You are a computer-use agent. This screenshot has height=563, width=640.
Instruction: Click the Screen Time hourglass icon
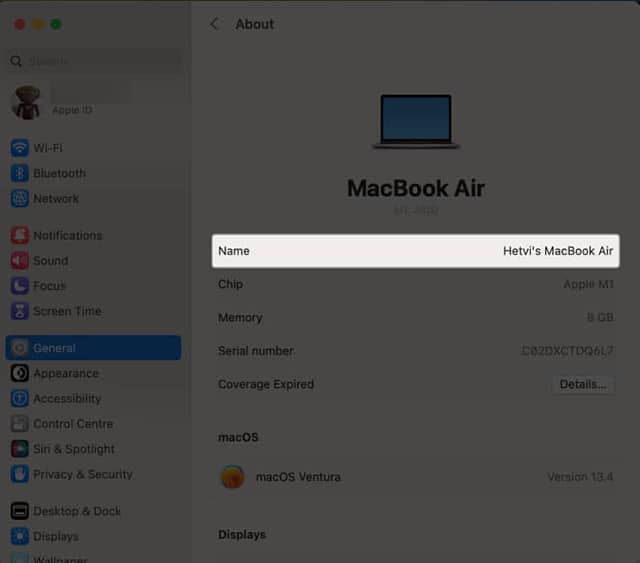pos(20,311)
